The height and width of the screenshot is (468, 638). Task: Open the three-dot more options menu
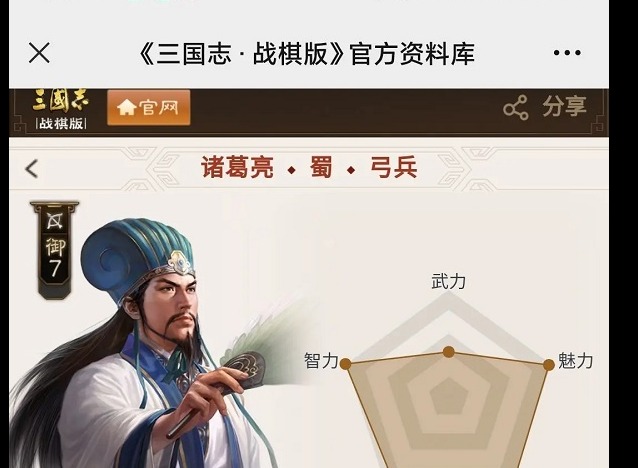point(567,52)
